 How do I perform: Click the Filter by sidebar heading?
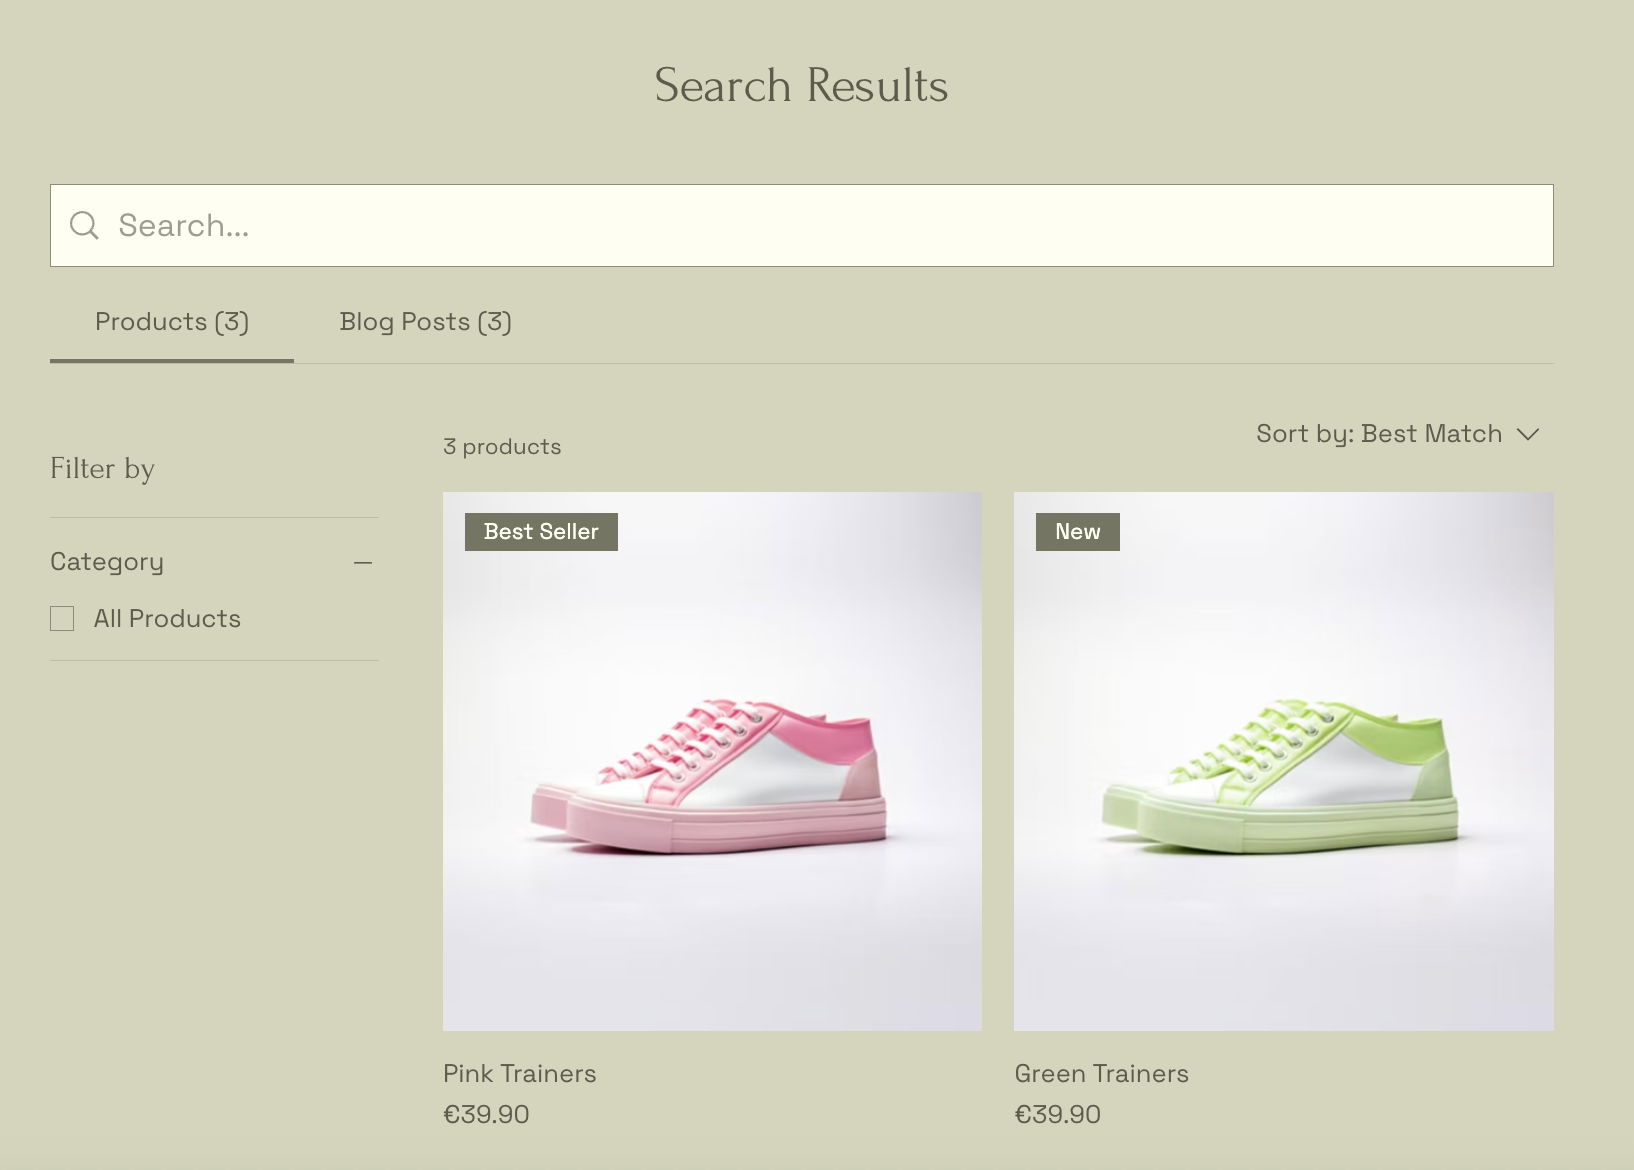(102, 469)
